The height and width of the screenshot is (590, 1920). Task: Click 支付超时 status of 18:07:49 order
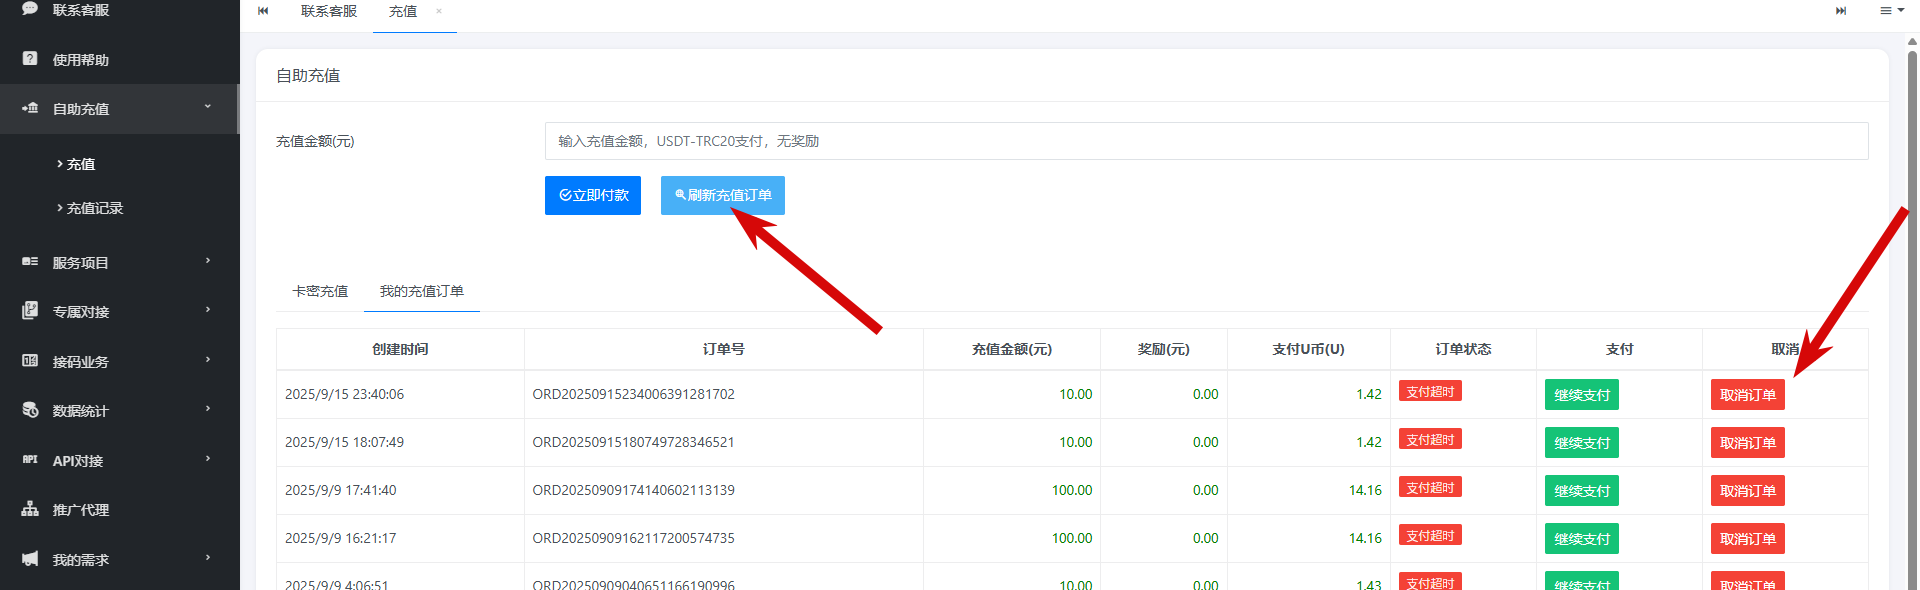pyautogui.click(x=1430, y=439)
